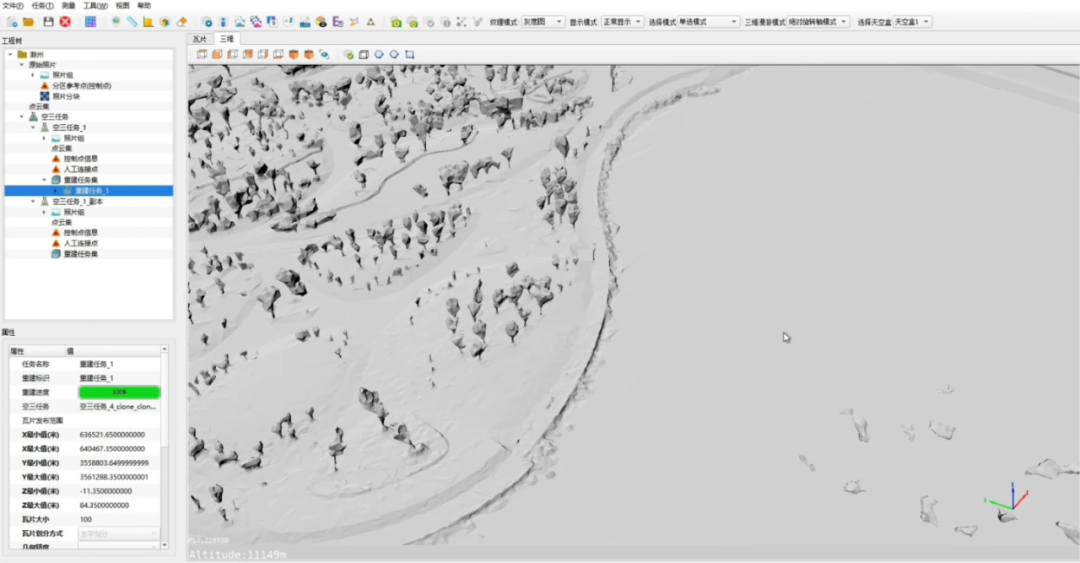Expand the selected 重建任务_1 node

click(x=56, y=191)
